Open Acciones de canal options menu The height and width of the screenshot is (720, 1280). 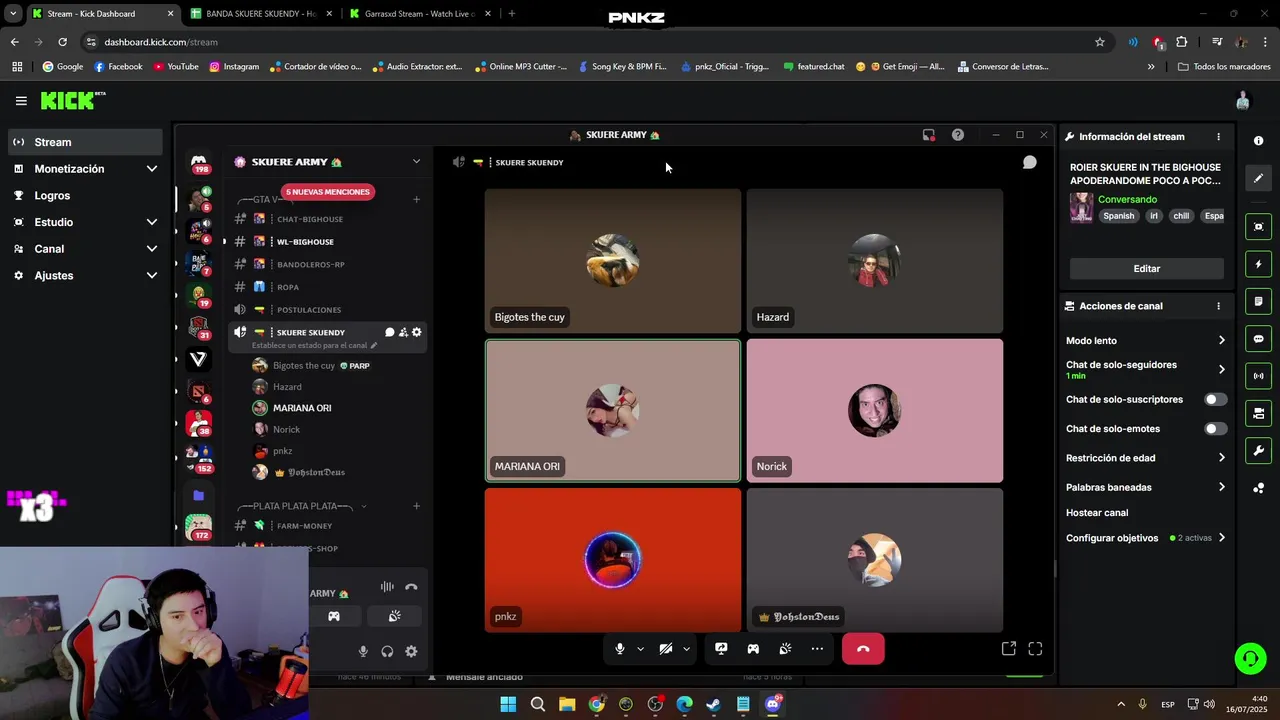[x=1218, y=306]
